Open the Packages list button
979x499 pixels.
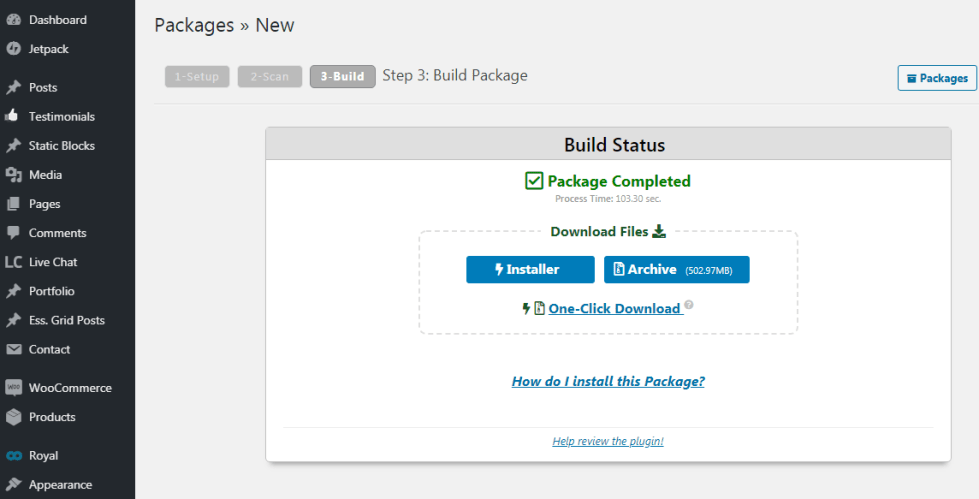click(x=937, y=78)
